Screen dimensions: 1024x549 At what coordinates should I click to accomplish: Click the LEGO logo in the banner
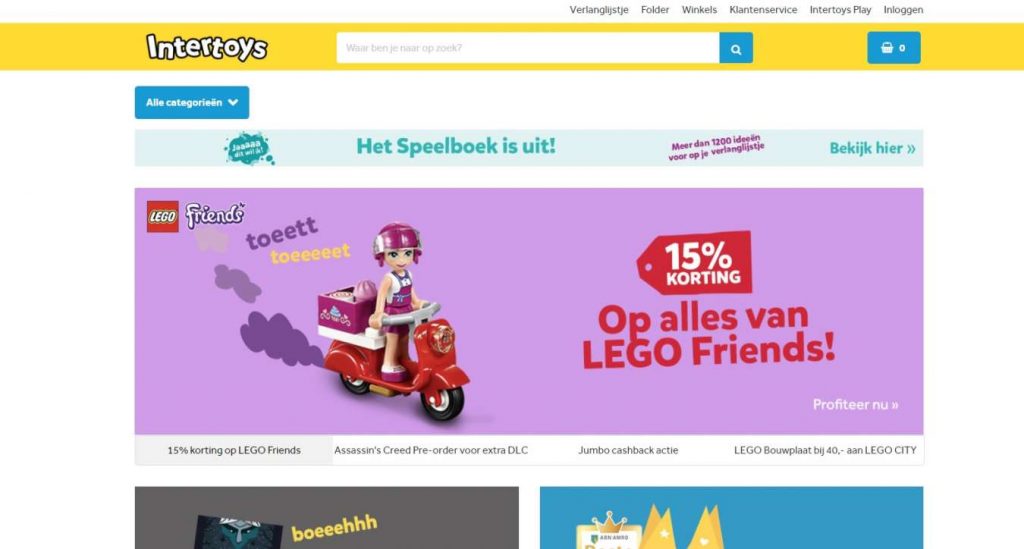(x=163, y=217)
